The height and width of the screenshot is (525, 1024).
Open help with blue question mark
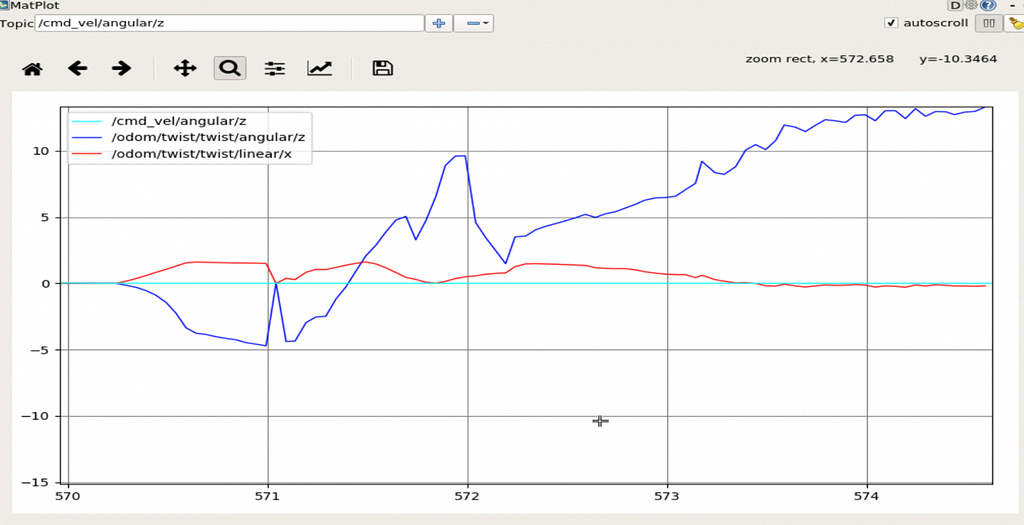coord(988,6)
